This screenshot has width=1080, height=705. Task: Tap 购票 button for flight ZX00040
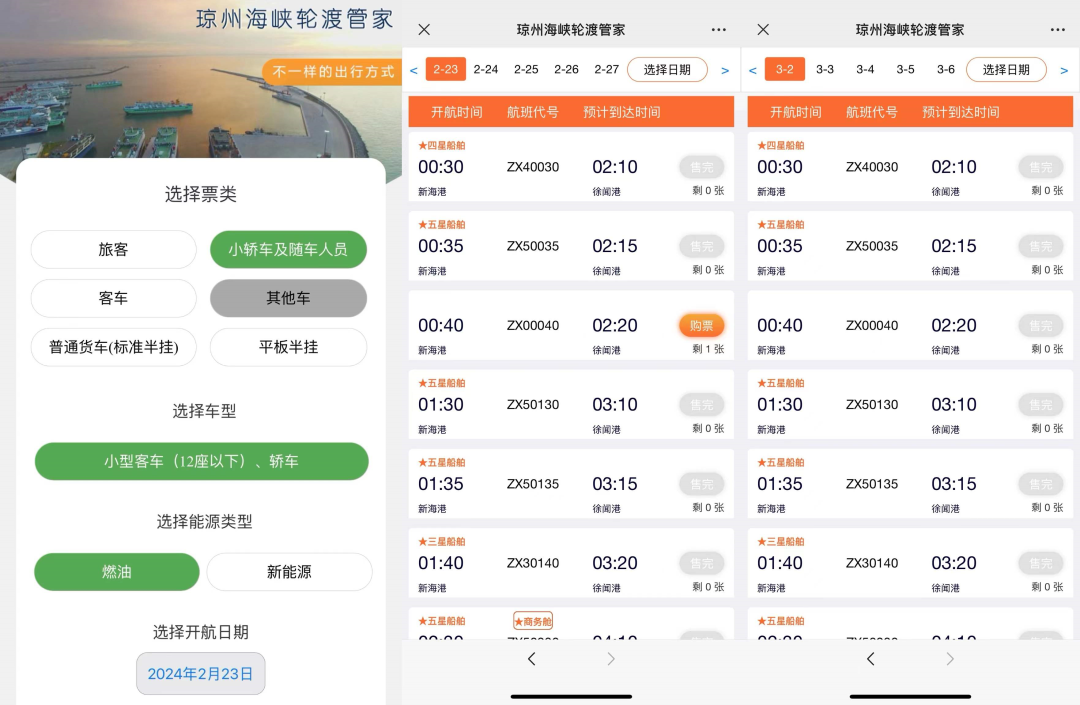coord(701,326)
